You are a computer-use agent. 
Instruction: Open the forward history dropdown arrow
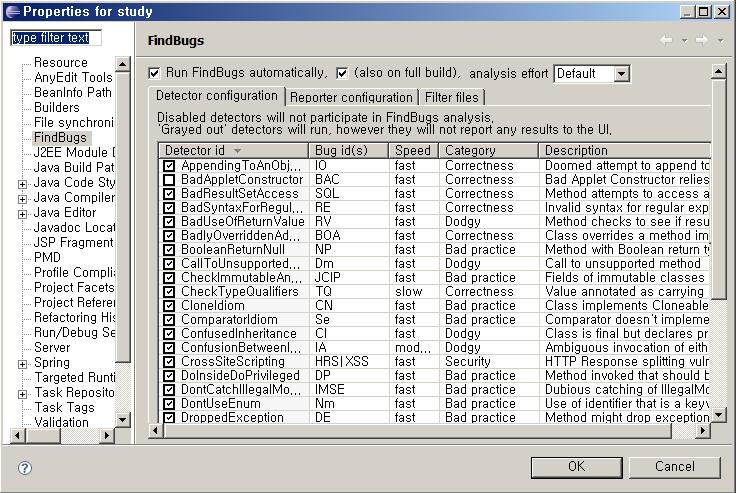(x=720, y=41)
